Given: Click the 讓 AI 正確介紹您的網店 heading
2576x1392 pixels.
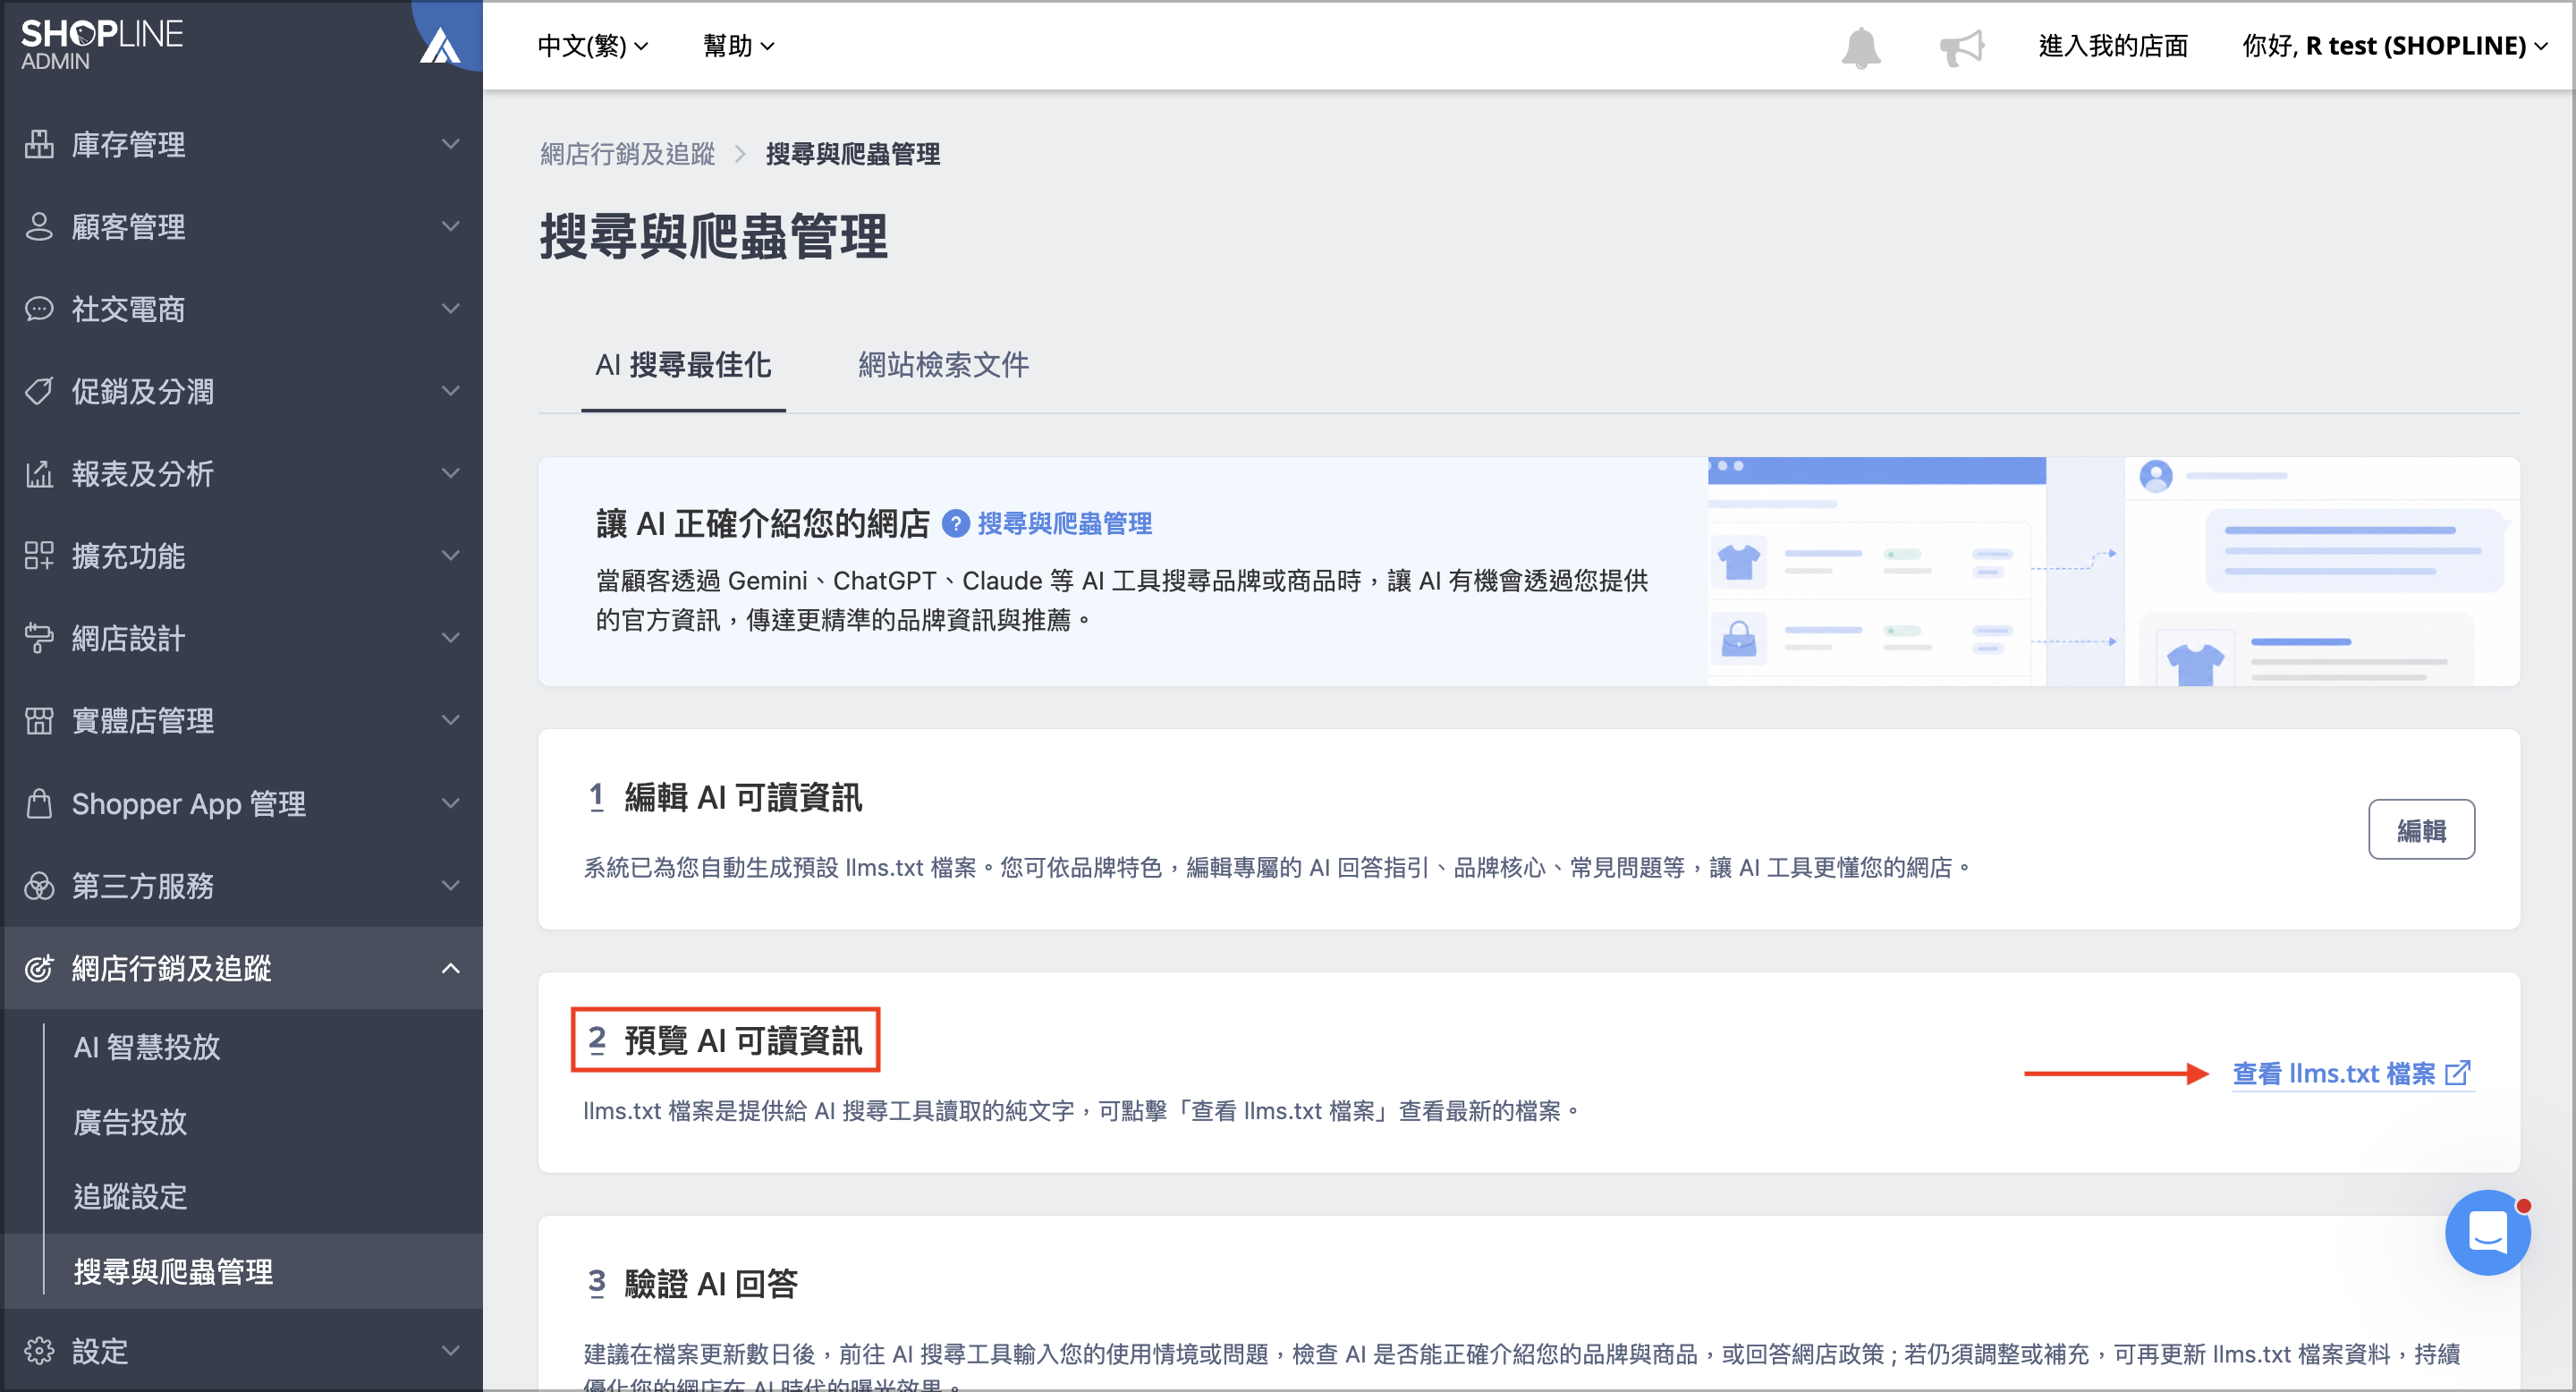Looking at the screenshot, I should (x=763, y=523).
